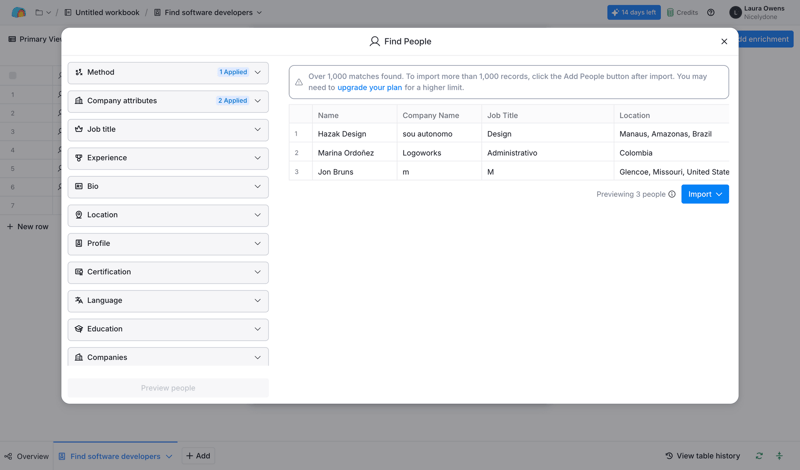Select the Jon Bruns name cell
The image size is (800, 470).
355,172
